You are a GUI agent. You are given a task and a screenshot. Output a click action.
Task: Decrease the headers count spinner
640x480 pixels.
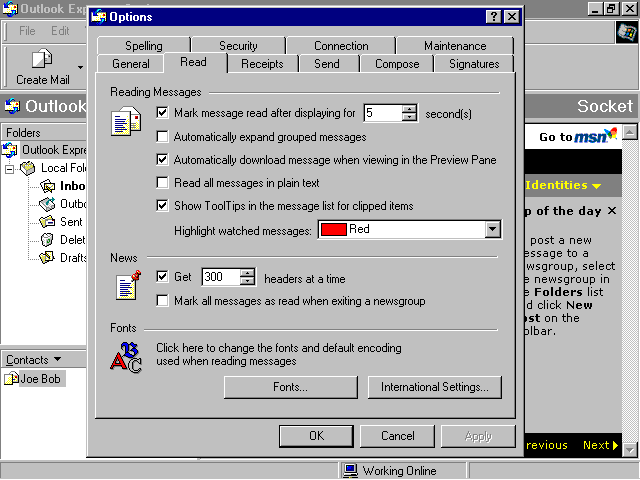(x=247, y=281)
